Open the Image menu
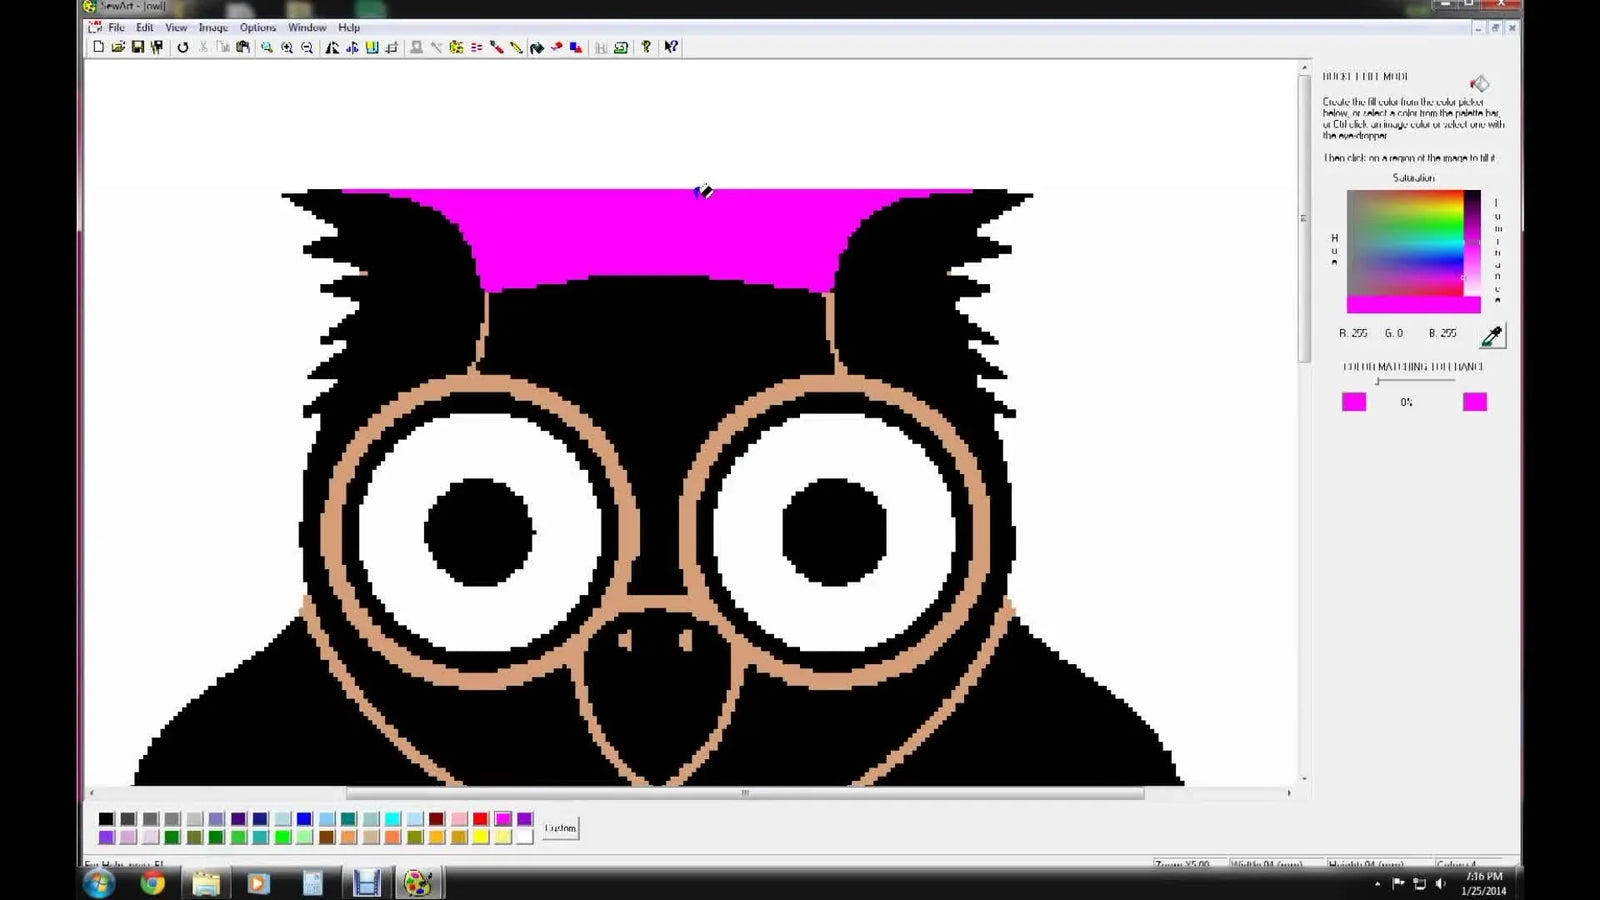Screen dimensions: 1600x900 click(211, 27)
